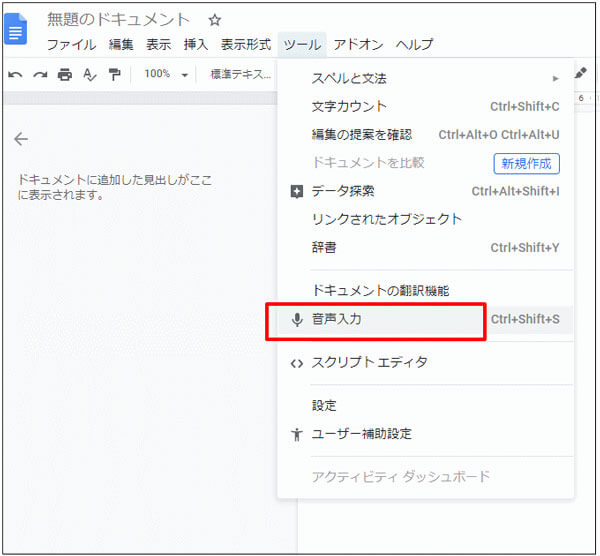The width and height of the screenshot is (600, 556).
Task: Expand the スペルと文法 submenu arrow
Action: tap(556, 78)
